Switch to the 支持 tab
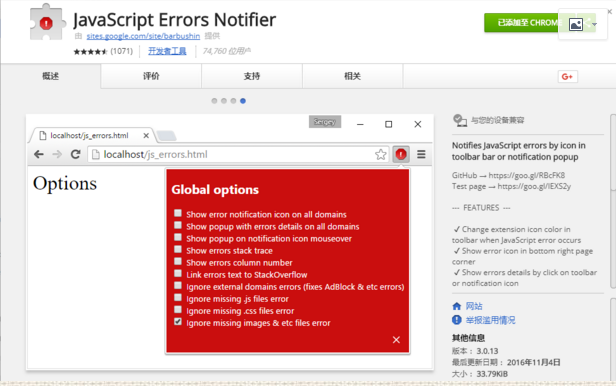The width and height of the screenshot is (616, 386). [252, 76]
